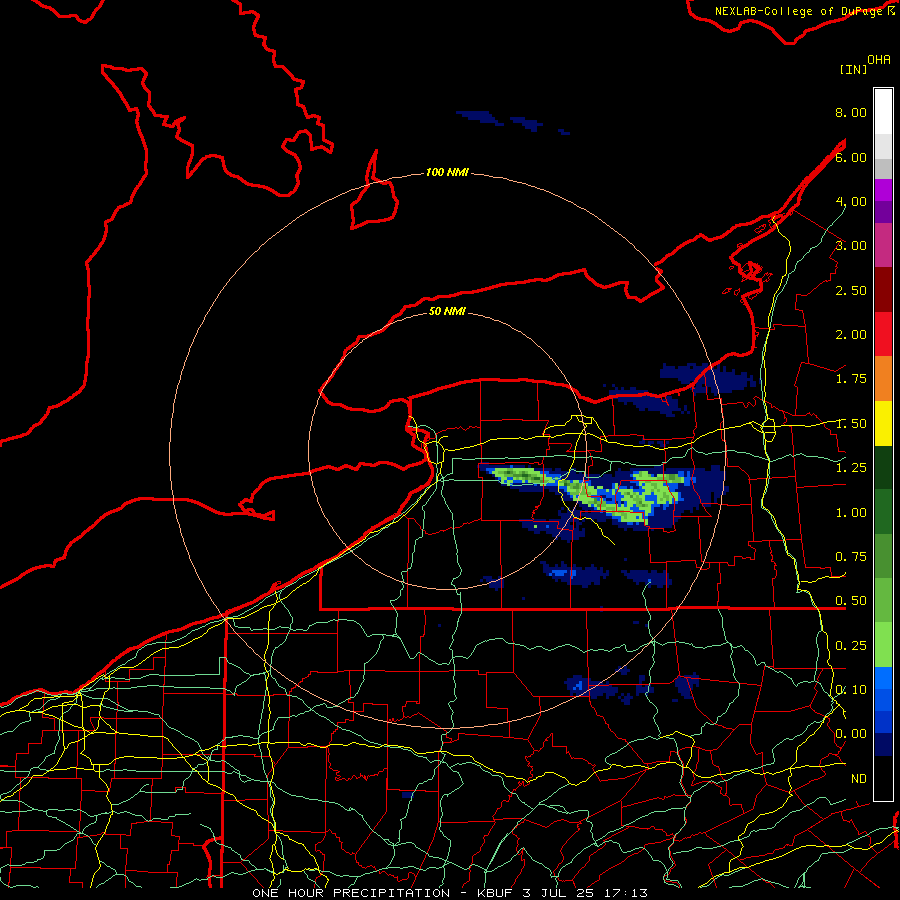
Task: Click the 0.10 legend value
Action: point(851,690)
